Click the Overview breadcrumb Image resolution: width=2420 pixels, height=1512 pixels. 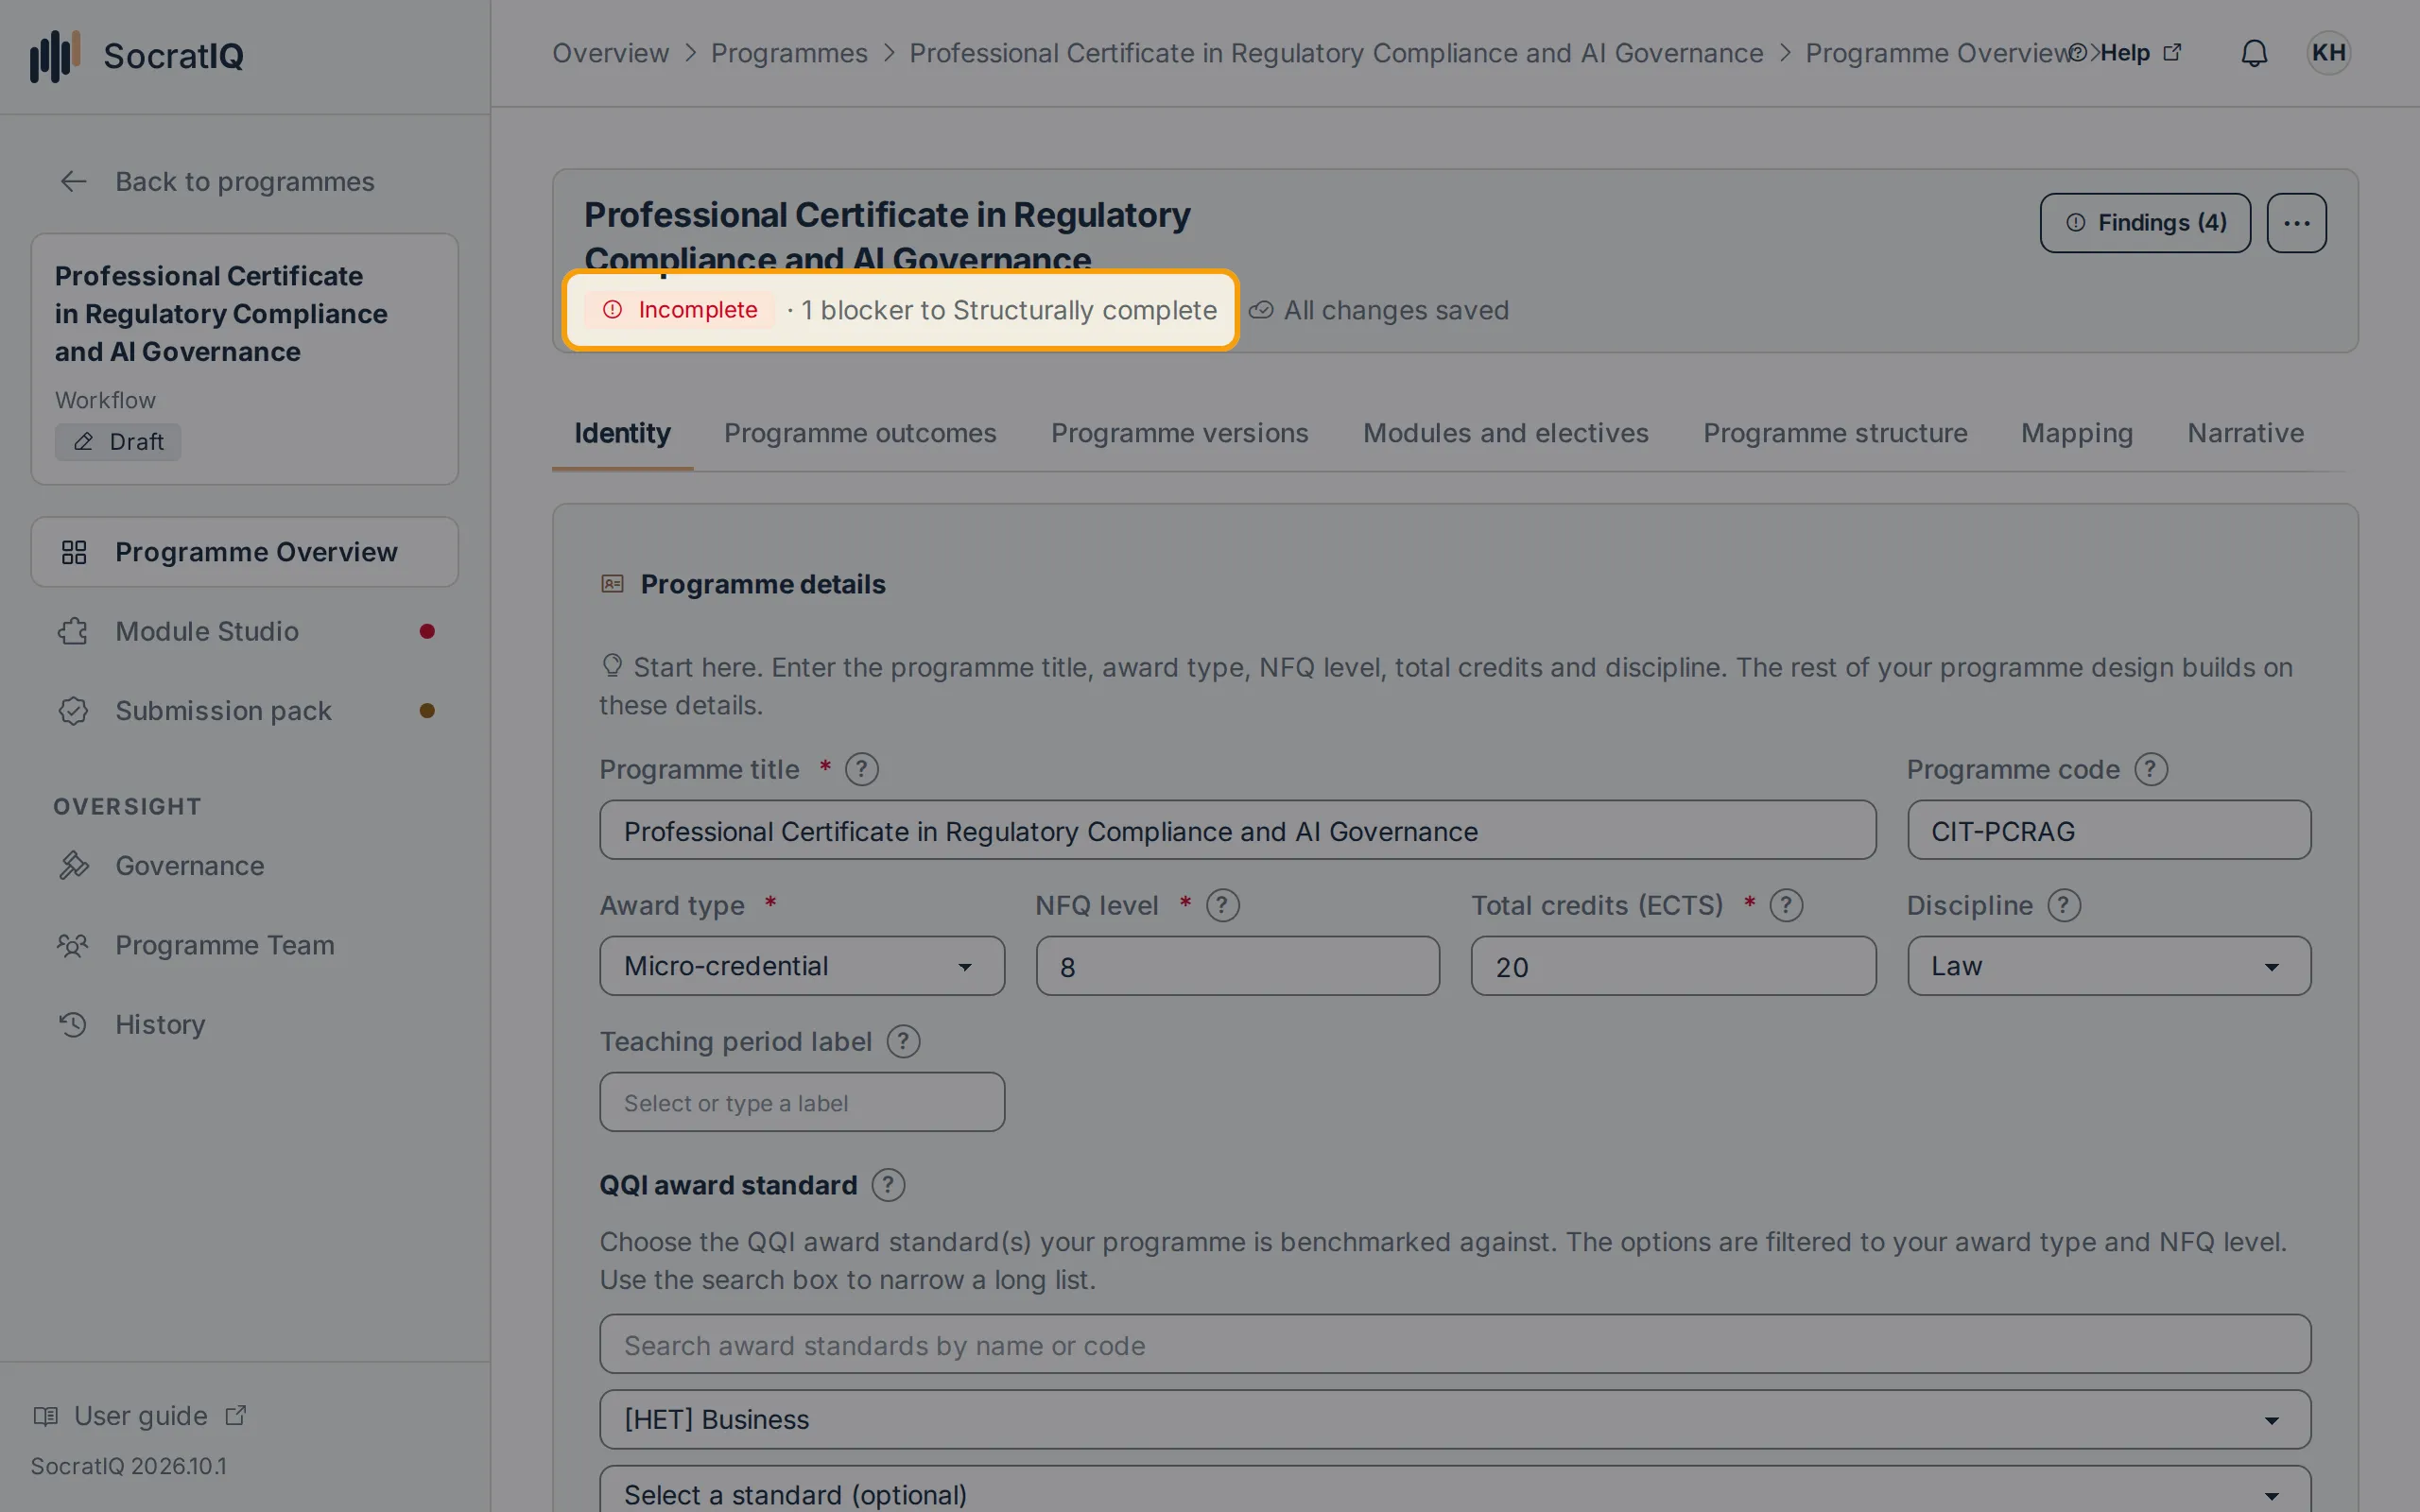pyautogui.click(x=610, y=53)
